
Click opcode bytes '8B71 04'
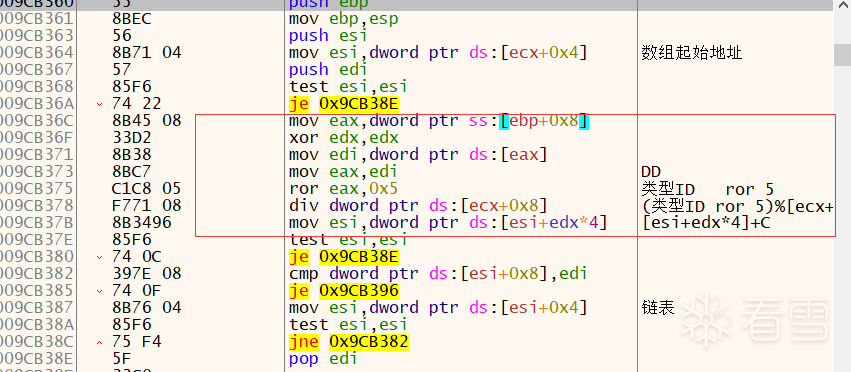(147, 53)
